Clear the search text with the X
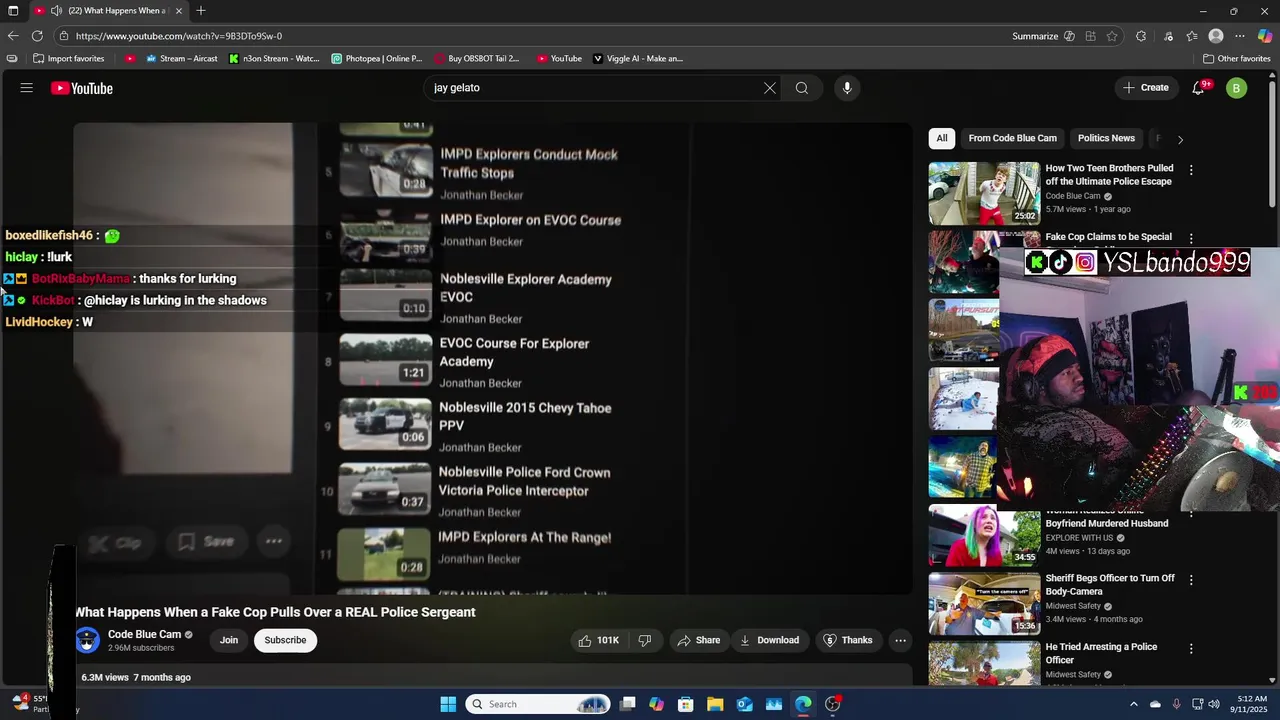The height and width of the screenshot is (720, 1280). (770, 88)
